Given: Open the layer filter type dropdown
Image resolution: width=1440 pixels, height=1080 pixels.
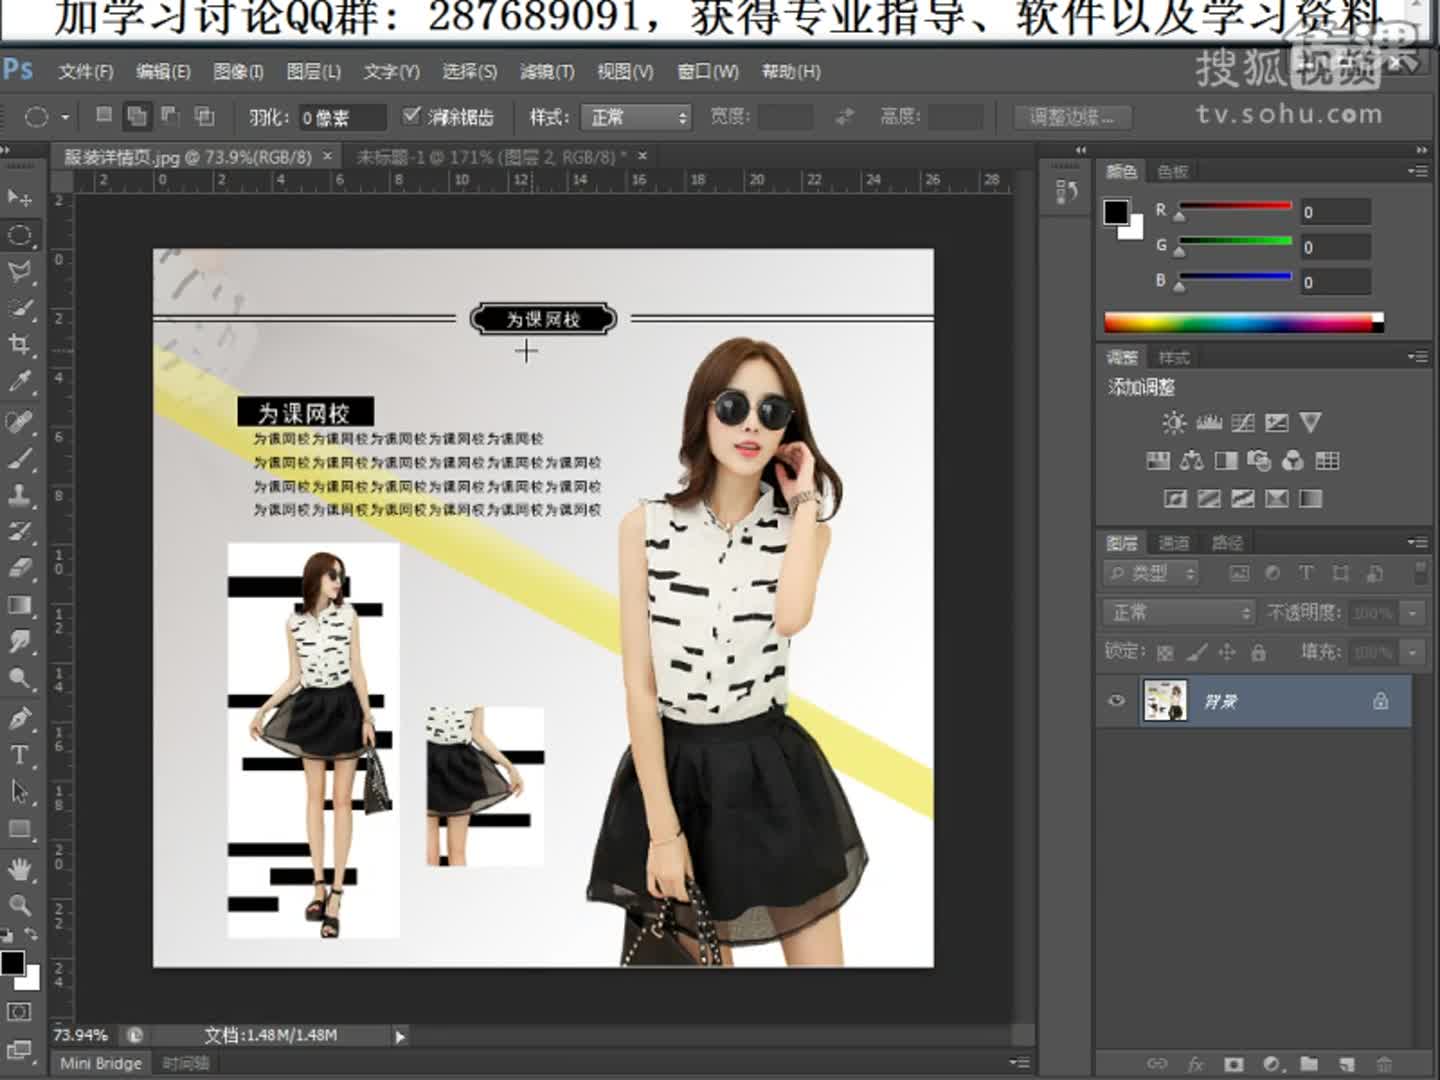Looking at the screenshot, I should pos(1152,573).
